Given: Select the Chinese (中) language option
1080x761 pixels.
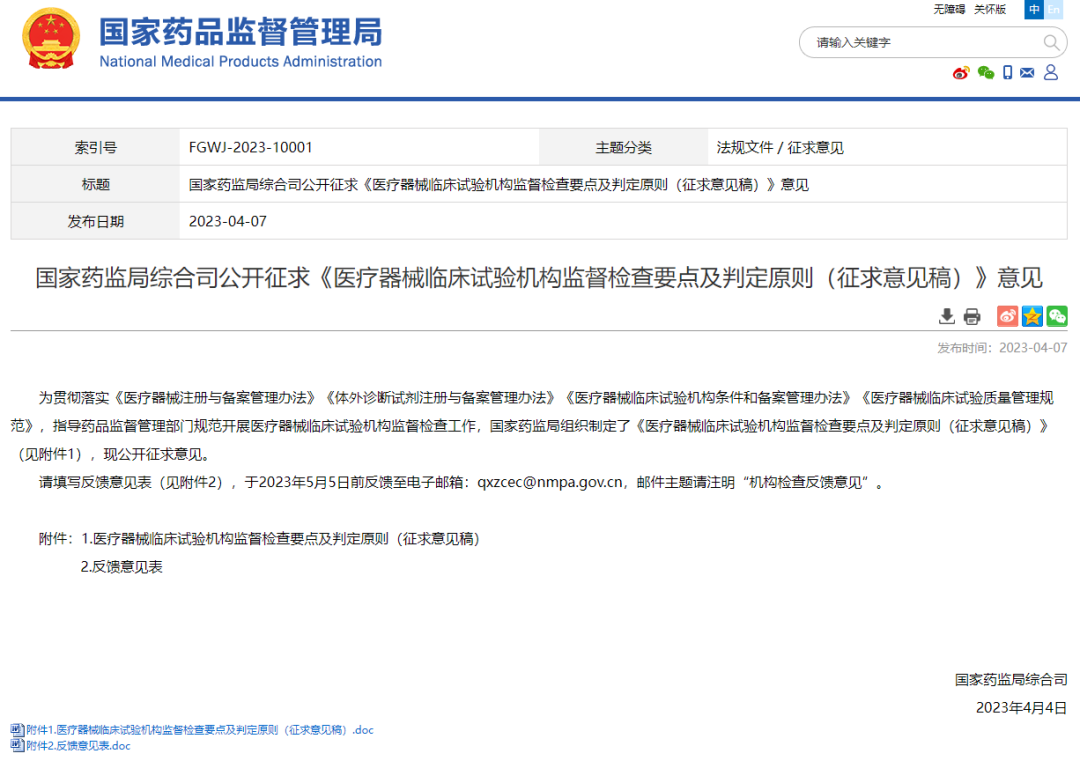Looking at the screenshot, I should [x=1033, y=9].
